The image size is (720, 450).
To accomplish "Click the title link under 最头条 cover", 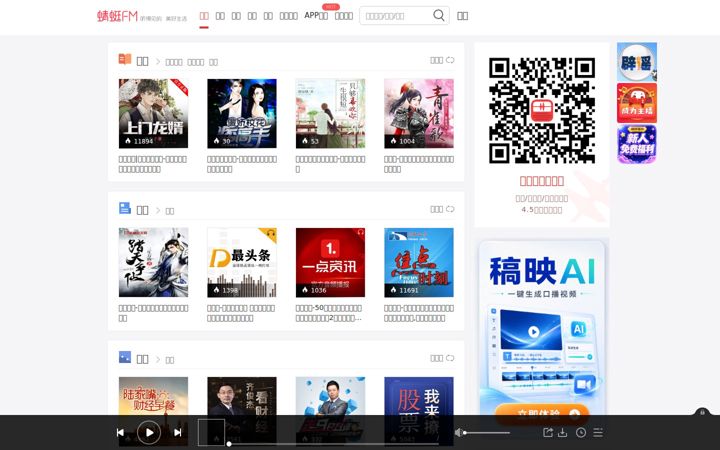I will pos(241,313).
